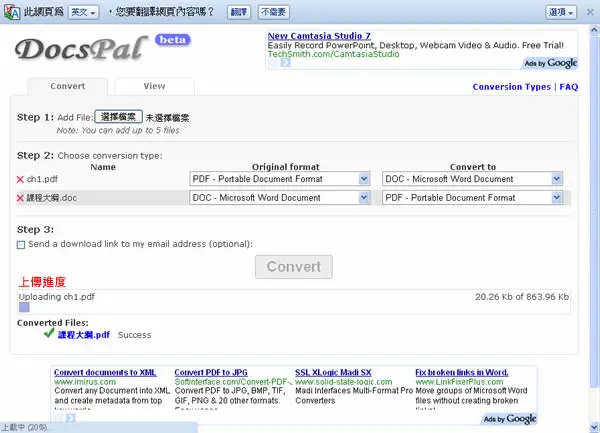Click the DocsPal logo
Image resolution: width=600 pixels, height=433 pixels.
coord(81,50)
